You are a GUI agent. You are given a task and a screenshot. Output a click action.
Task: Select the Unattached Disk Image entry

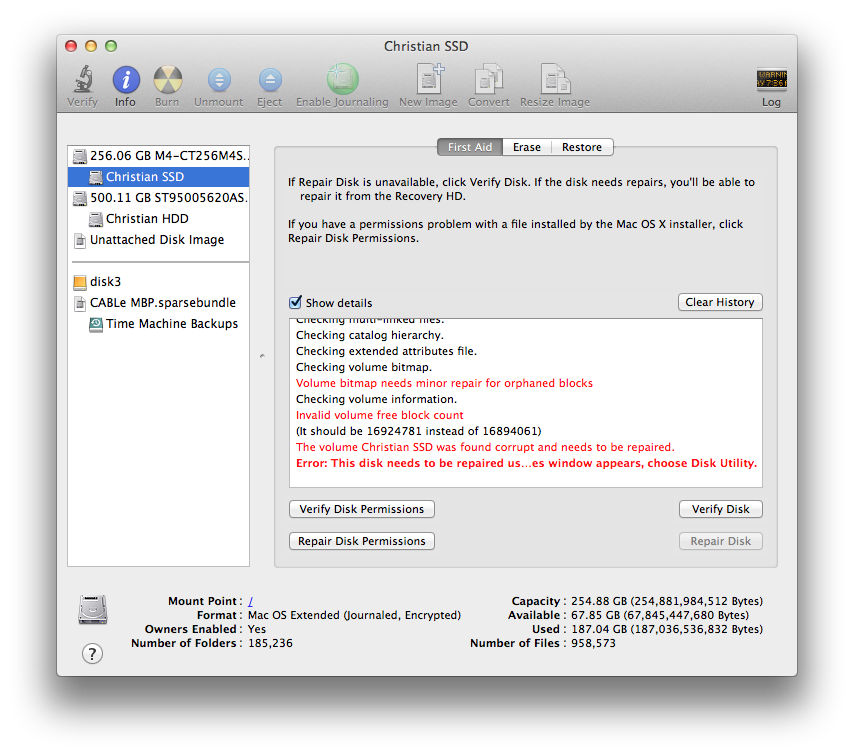click(x=159, y=240)
